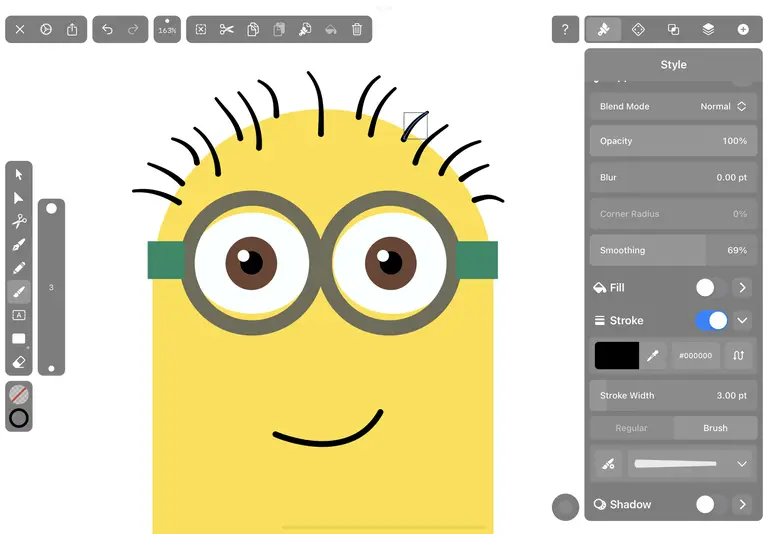768x534 pixels.
Task: Click the Stroke Width 3.00 pt slider
Action: coord(673,395)
